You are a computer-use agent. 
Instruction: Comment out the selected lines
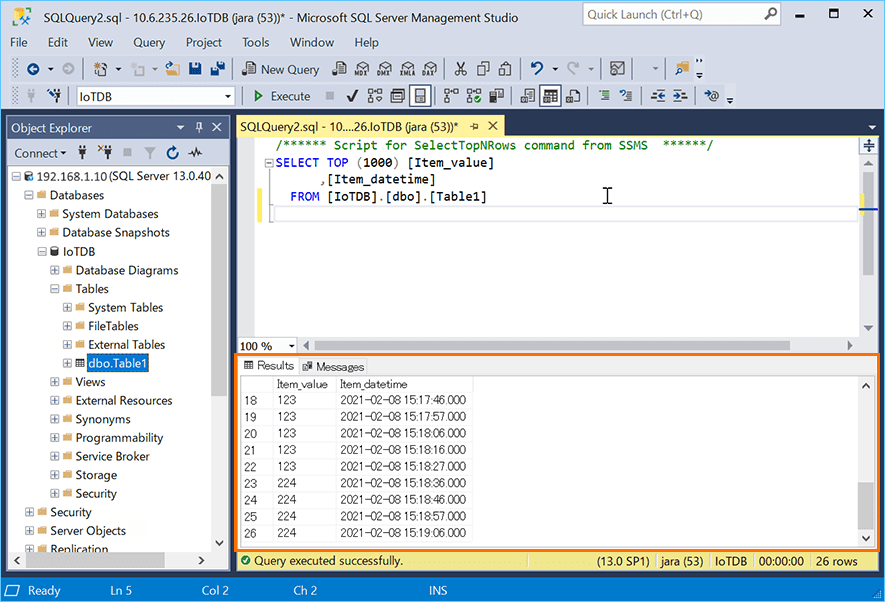[604, 96]
